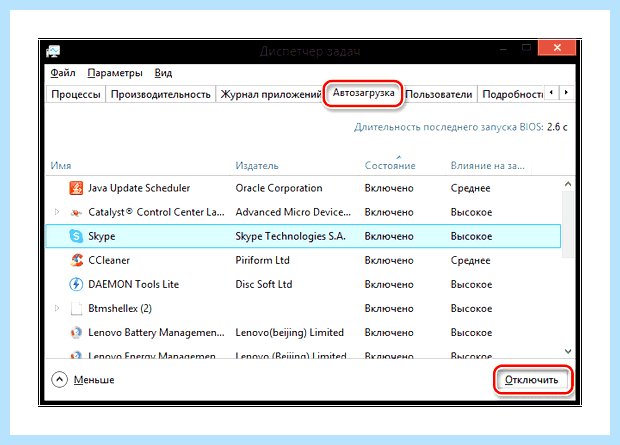Select the CCleaner row name

point(109,260)
